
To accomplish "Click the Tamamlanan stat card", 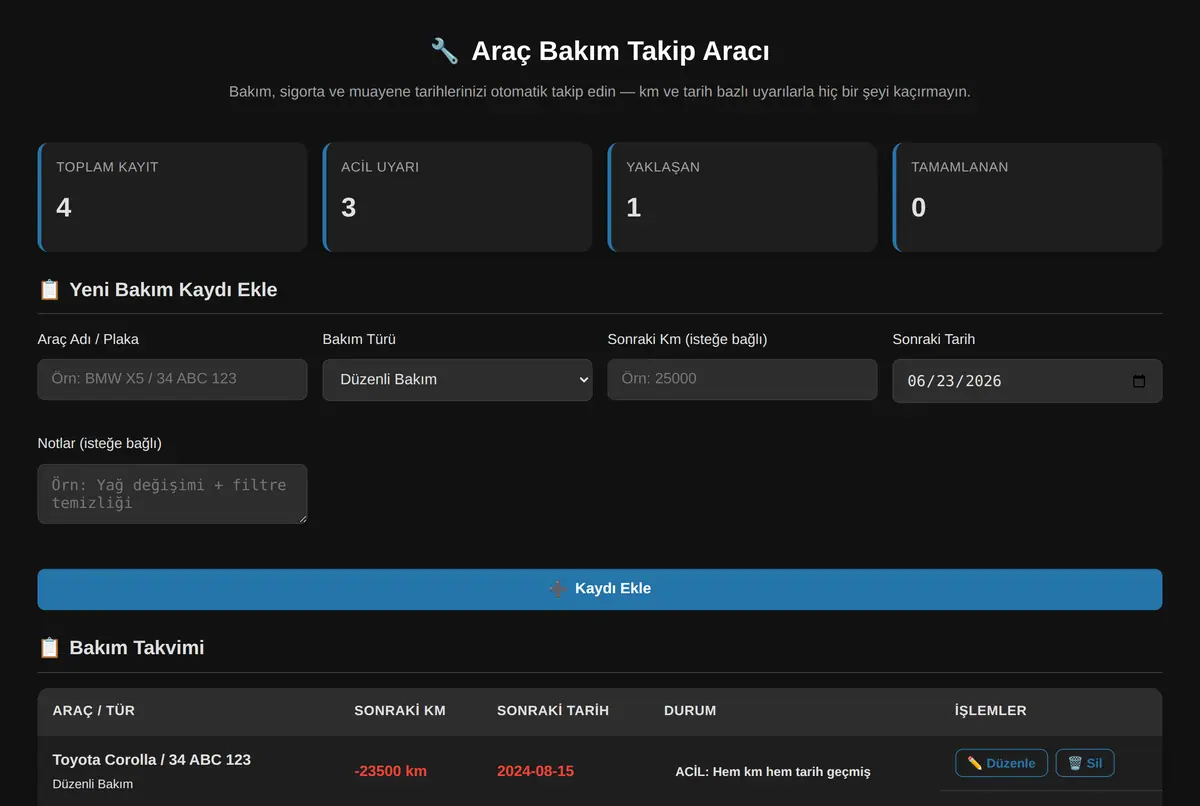I will [1027, 197].
